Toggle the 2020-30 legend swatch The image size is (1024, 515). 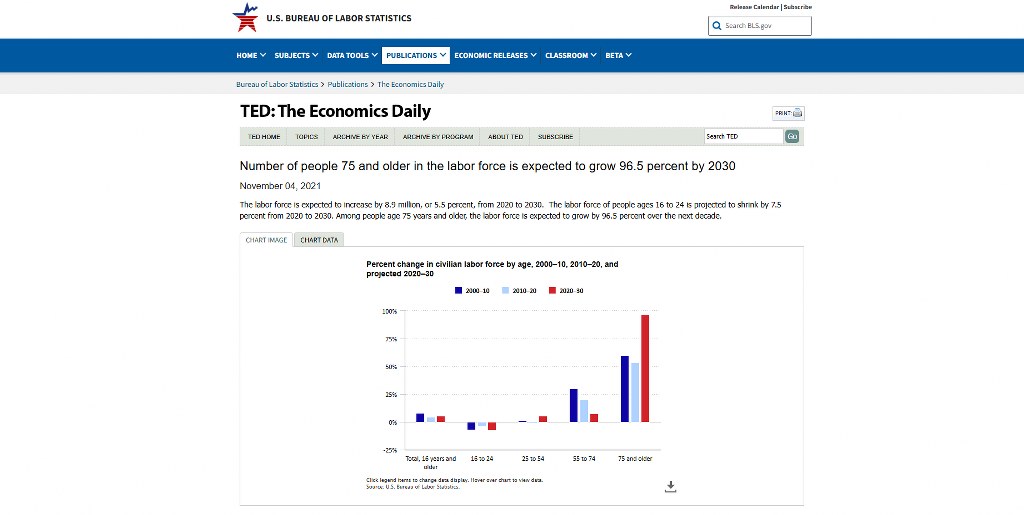(x=552, y=290)
